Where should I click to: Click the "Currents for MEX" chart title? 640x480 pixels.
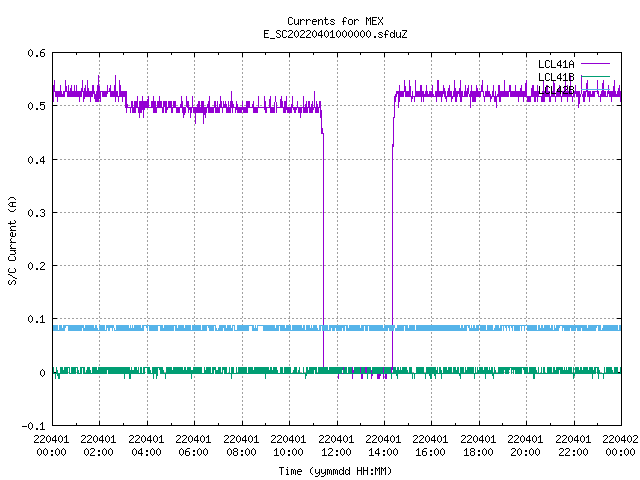tap(335, 21)
